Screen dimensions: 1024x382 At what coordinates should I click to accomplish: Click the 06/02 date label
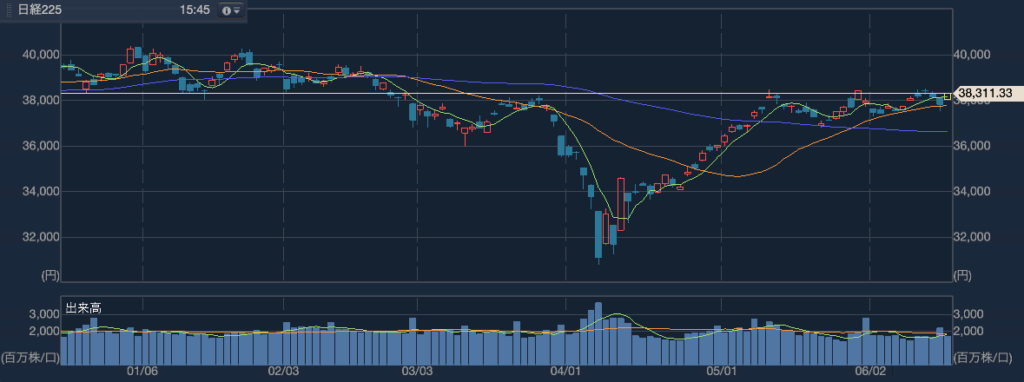pyautogui.click(x=871, y=371)
